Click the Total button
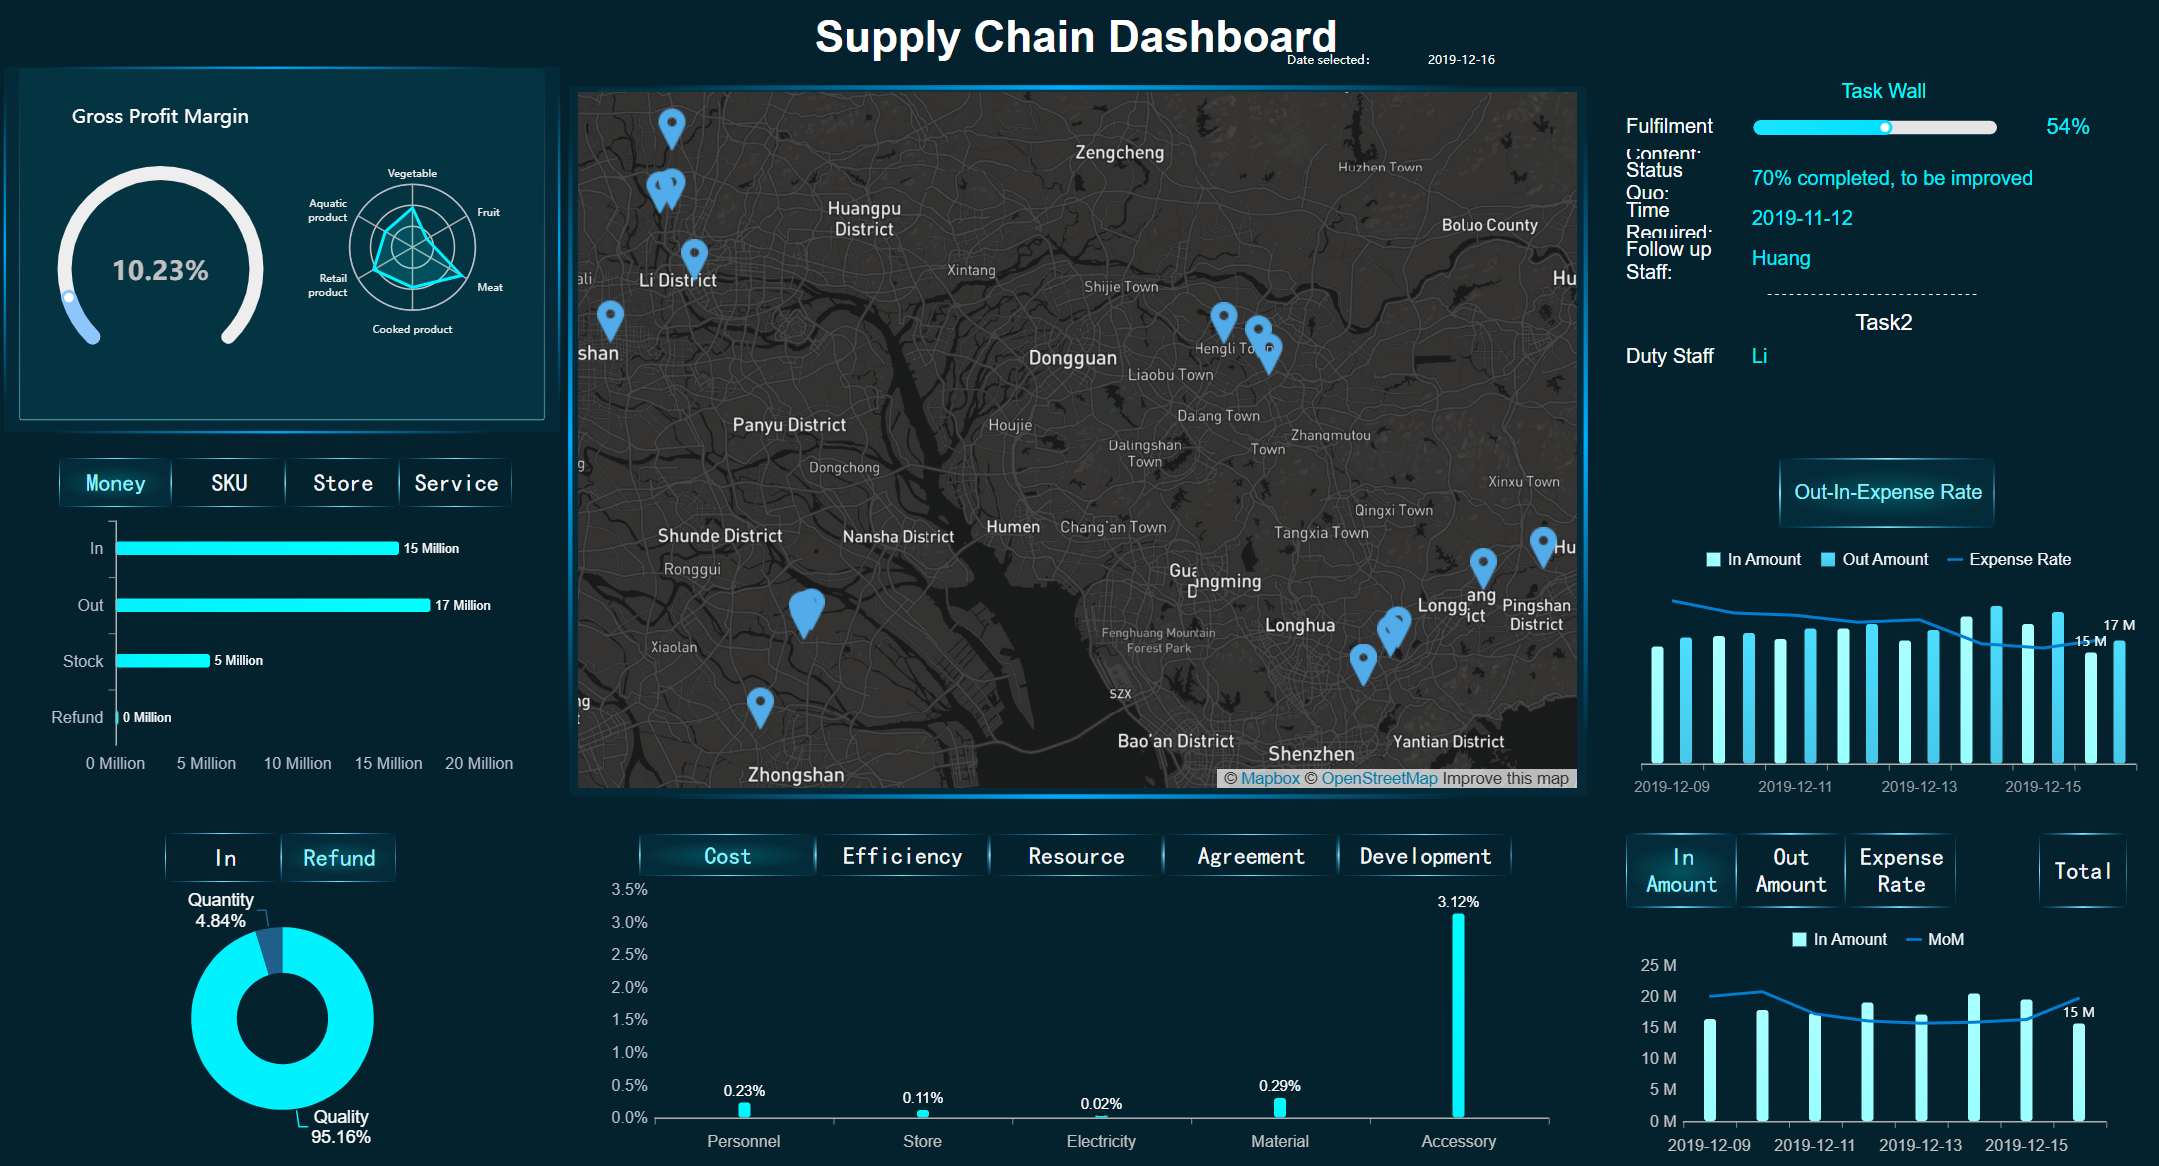 click(x=2082, y=871)
